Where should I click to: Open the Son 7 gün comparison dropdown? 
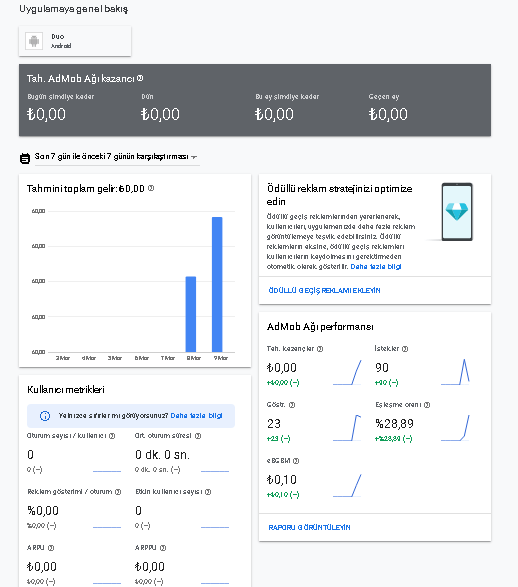pyautogui.click(x=117, y=156)
